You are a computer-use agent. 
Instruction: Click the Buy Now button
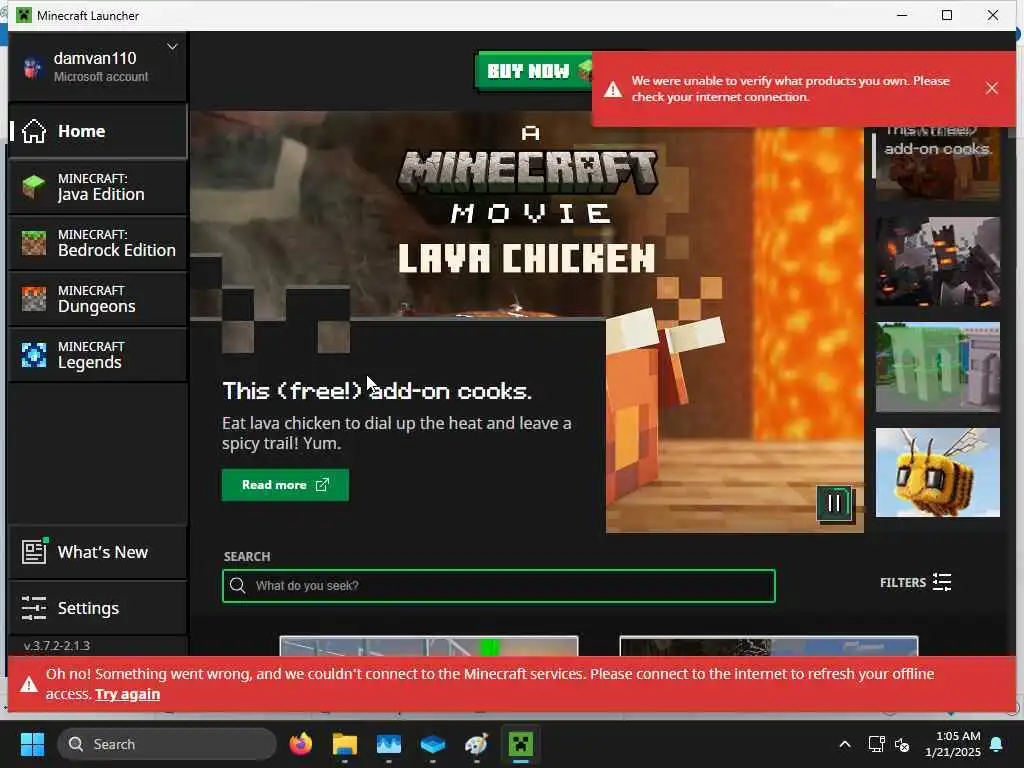(x=534, y=71)
